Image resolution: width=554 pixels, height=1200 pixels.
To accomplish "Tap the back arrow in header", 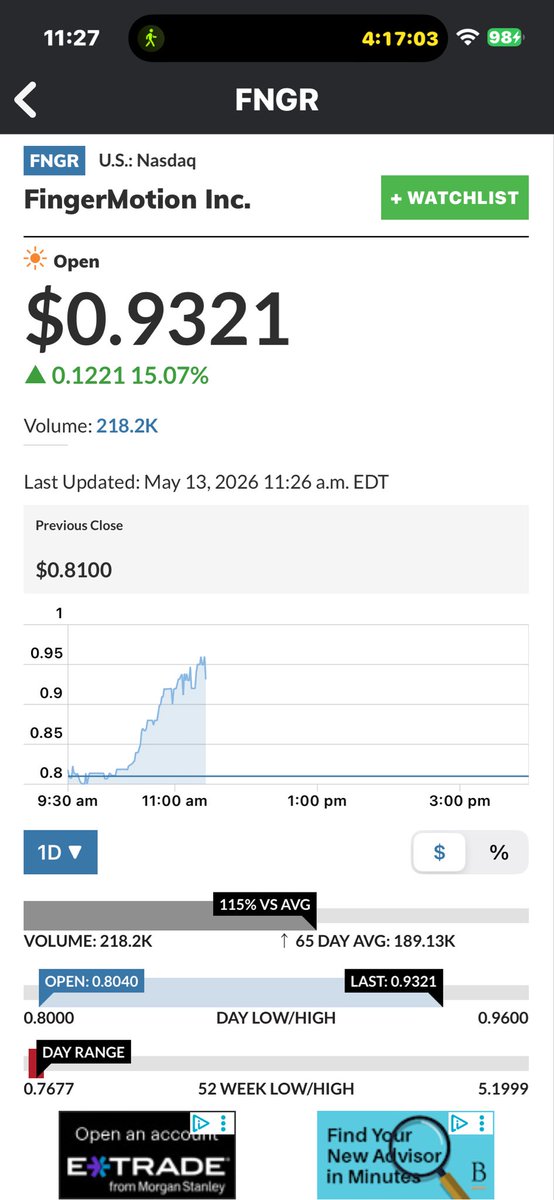I will (x=26, y=100).
